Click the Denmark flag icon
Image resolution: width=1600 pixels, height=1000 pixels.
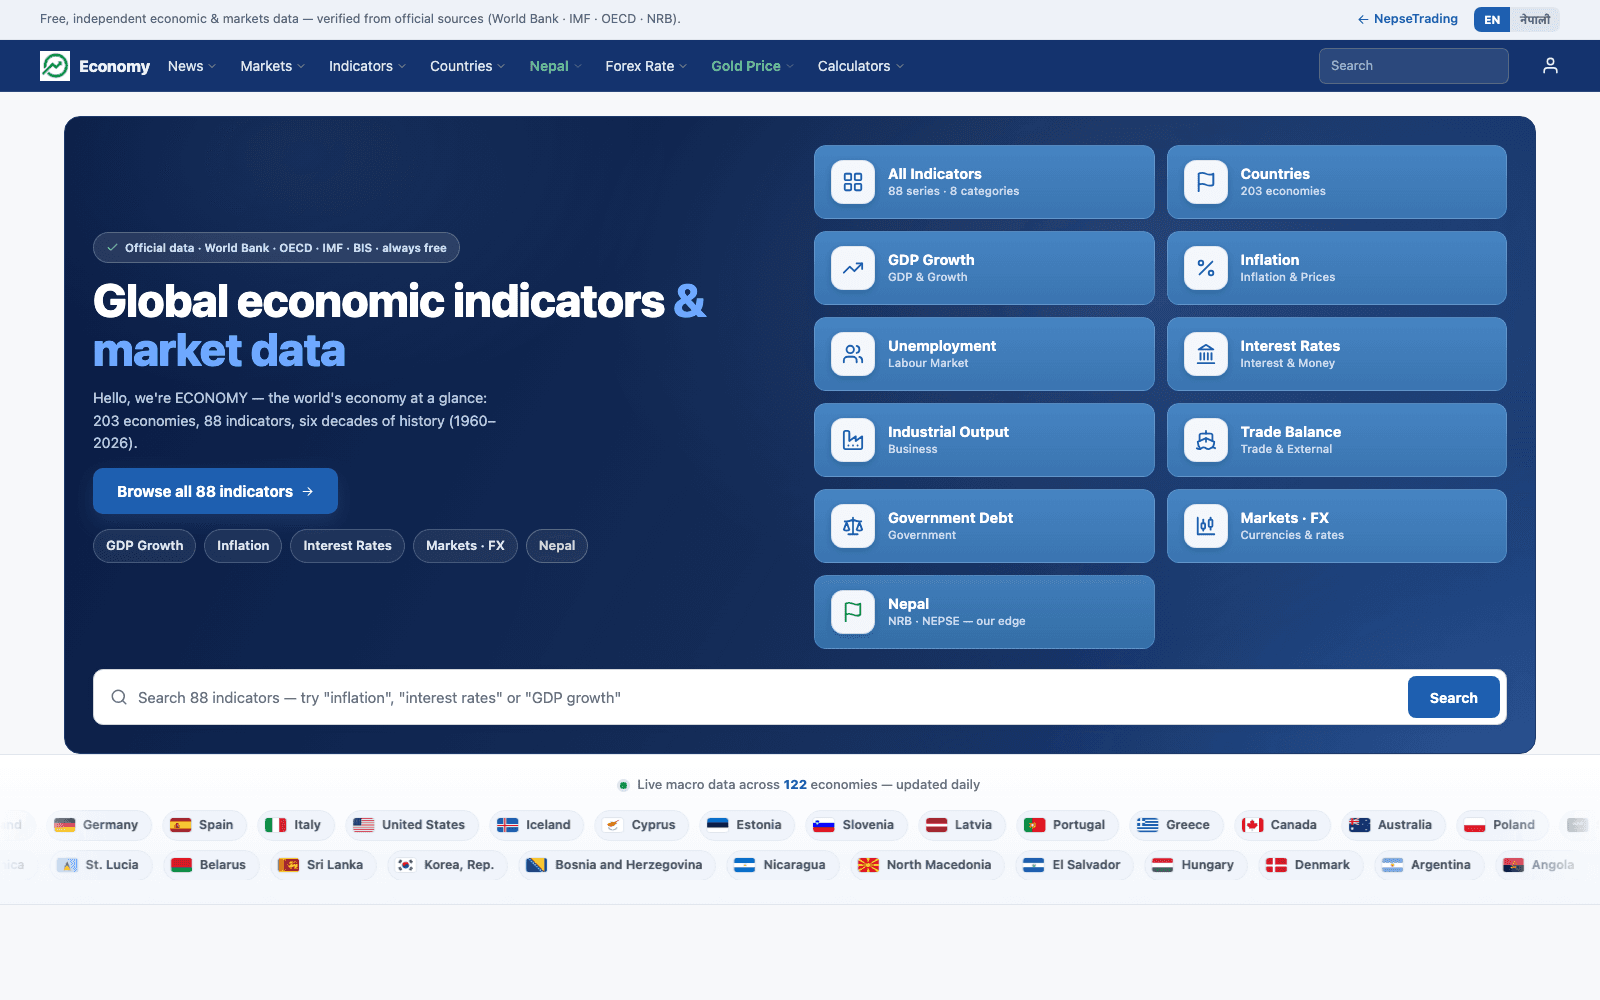tap(1277, 865)
